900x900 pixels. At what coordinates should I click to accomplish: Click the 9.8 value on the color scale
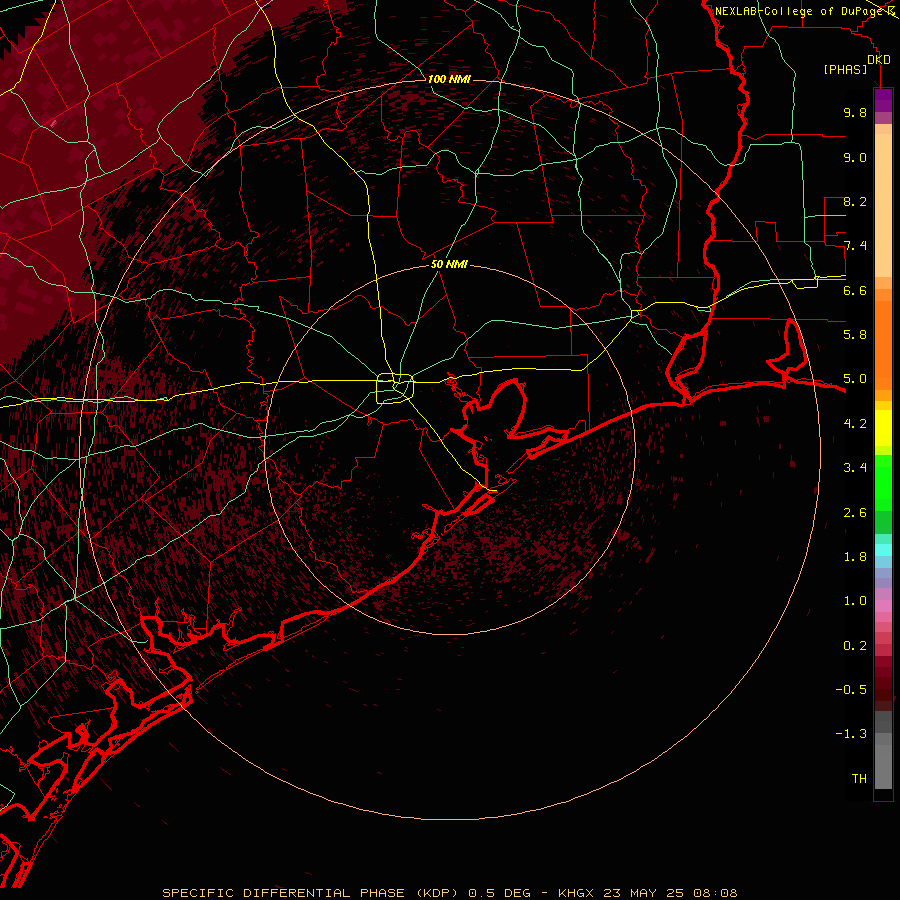[855, 112]
